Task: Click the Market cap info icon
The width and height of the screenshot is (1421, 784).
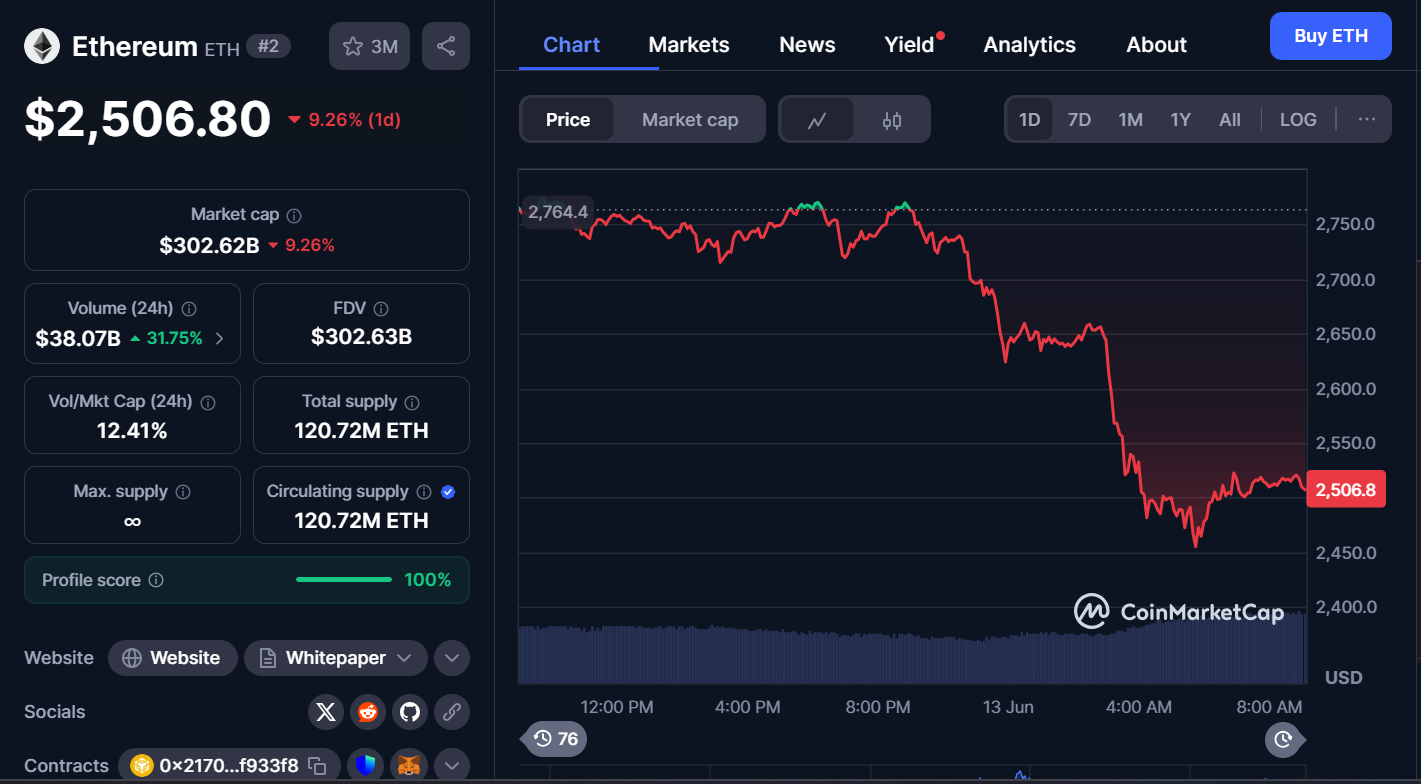Action: 294,215
